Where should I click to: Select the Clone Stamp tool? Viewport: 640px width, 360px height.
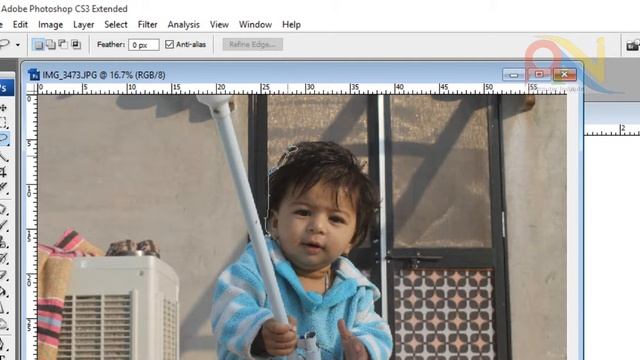pos(4,242)
